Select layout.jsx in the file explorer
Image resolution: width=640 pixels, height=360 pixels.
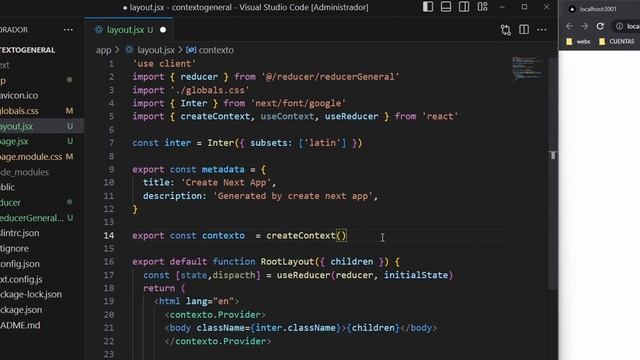click(x=16, y=127)
